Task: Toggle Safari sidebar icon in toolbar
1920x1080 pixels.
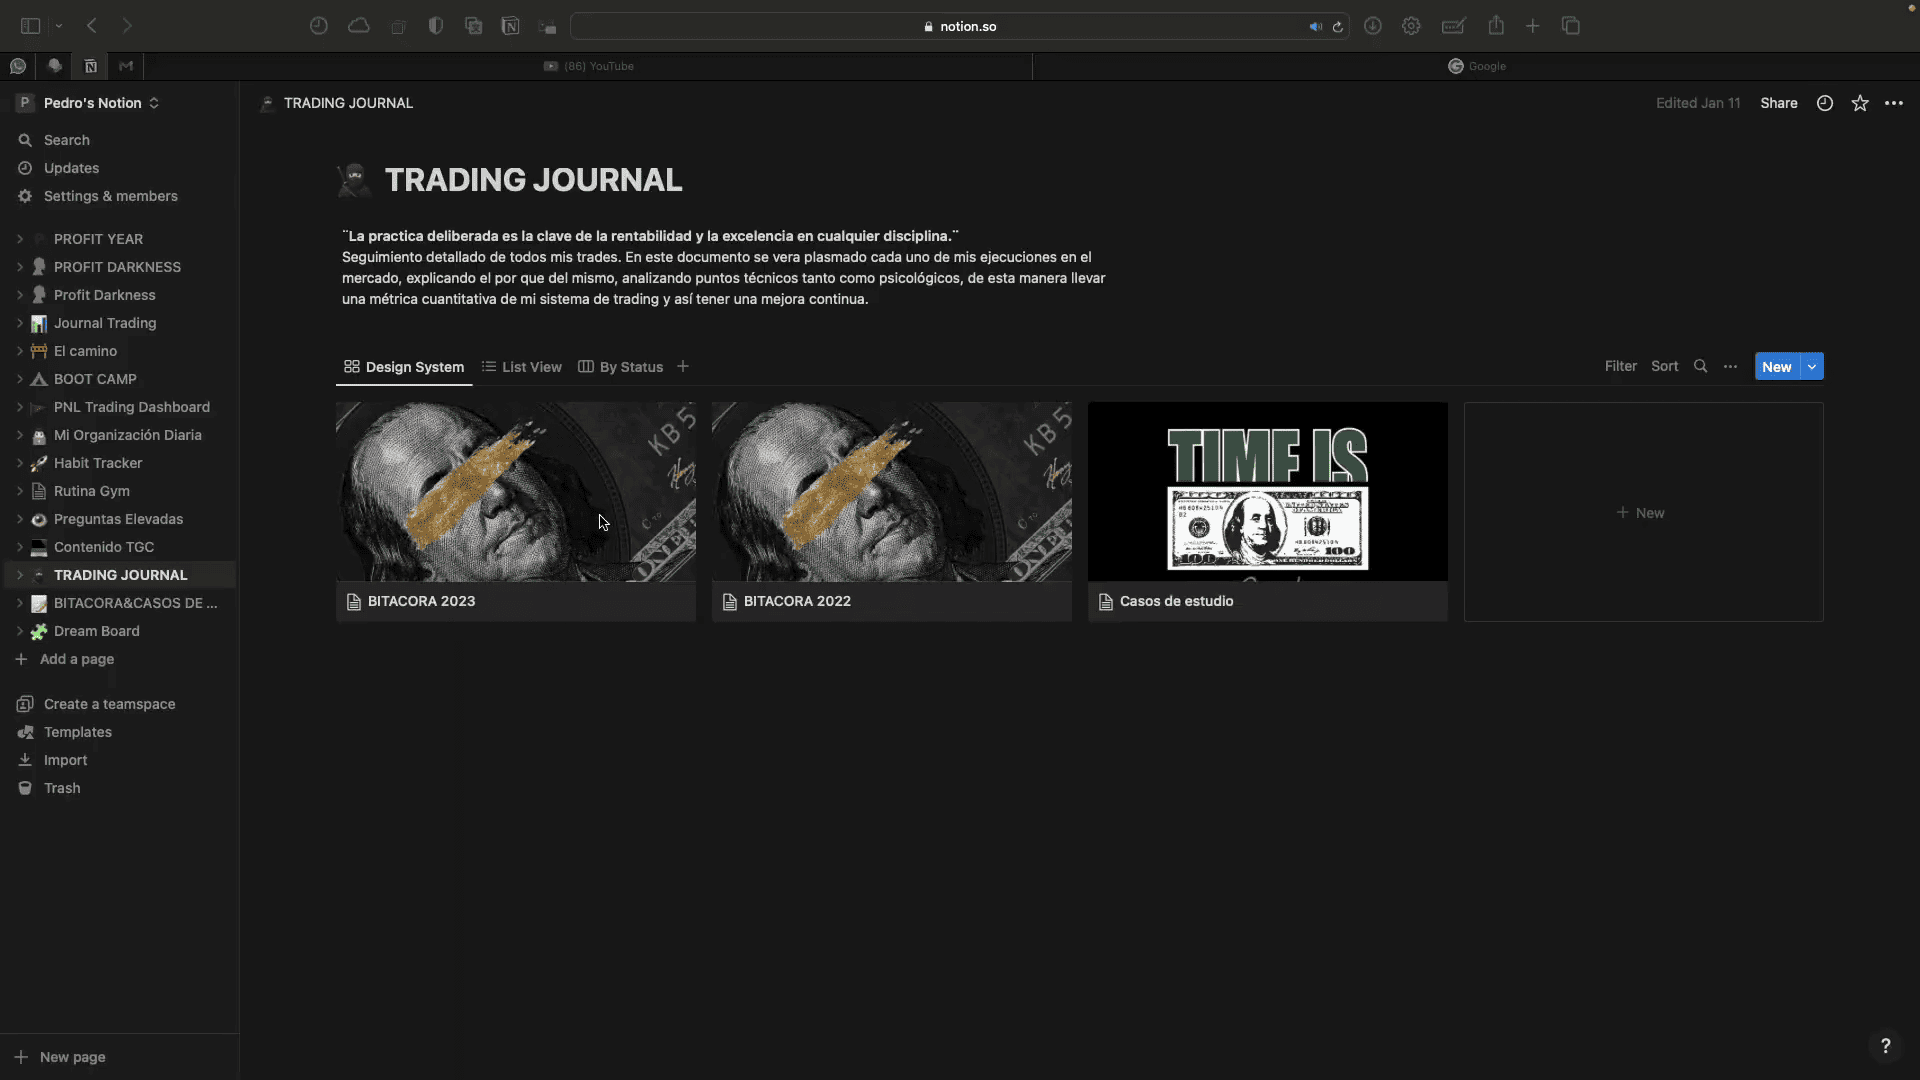Action: tap(30, 26)
